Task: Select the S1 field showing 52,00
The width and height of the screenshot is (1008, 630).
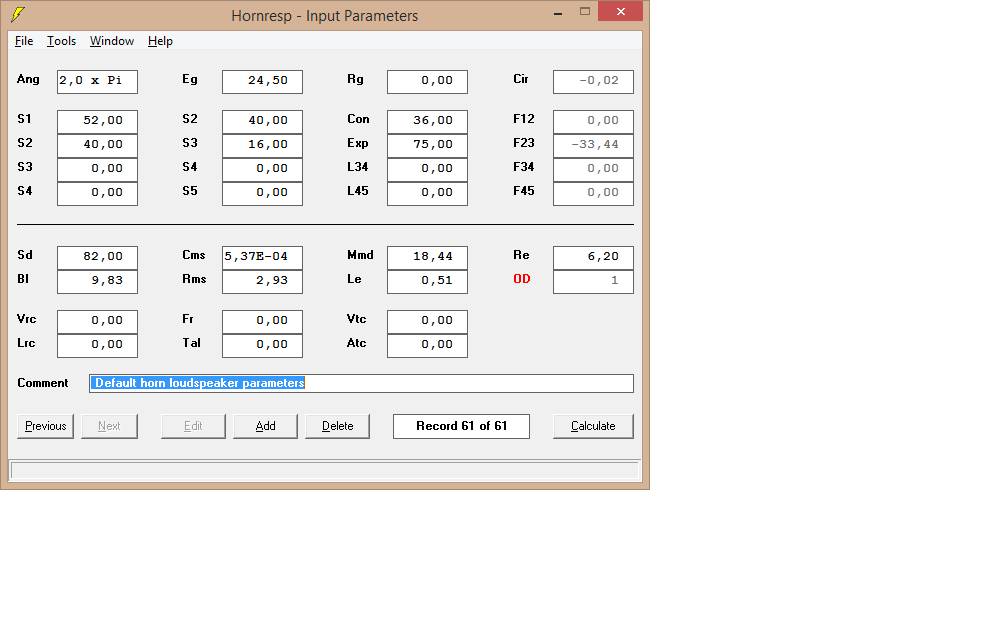Action: [97, 122]
